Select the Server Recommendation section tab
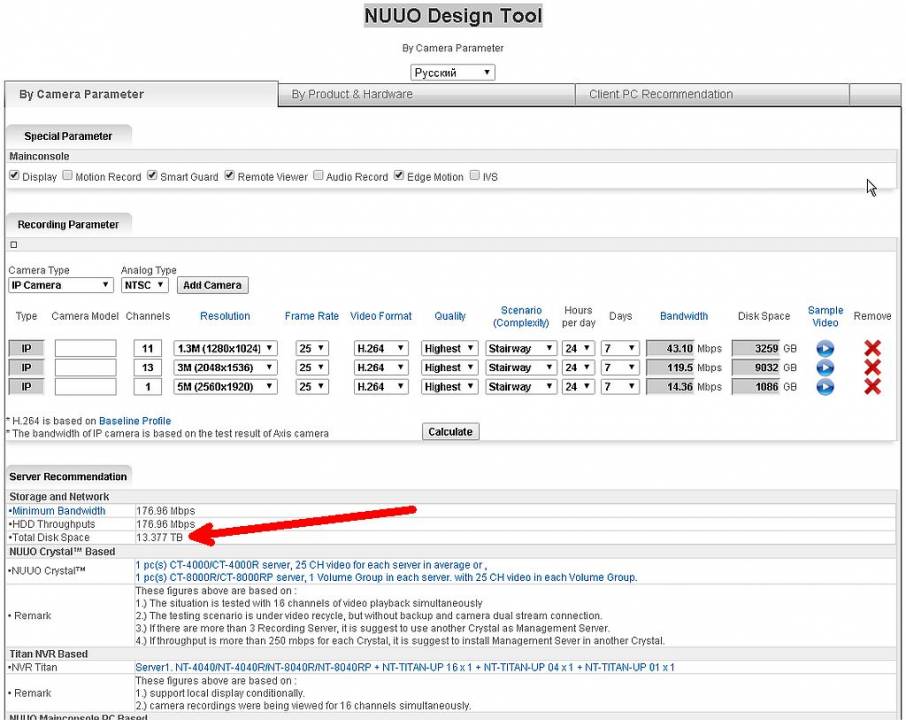 68,477
